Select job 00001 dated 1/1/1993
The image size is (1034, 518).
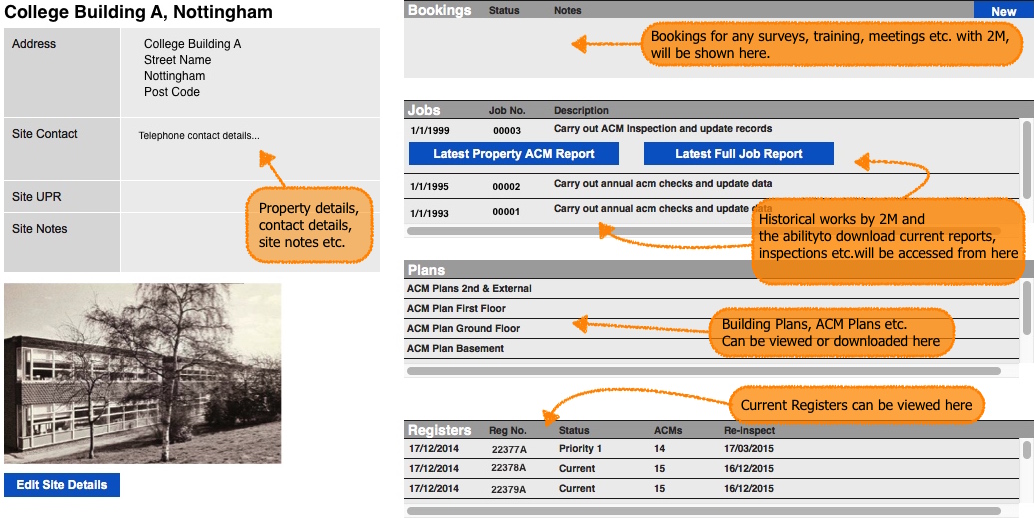tap(711, 211)
